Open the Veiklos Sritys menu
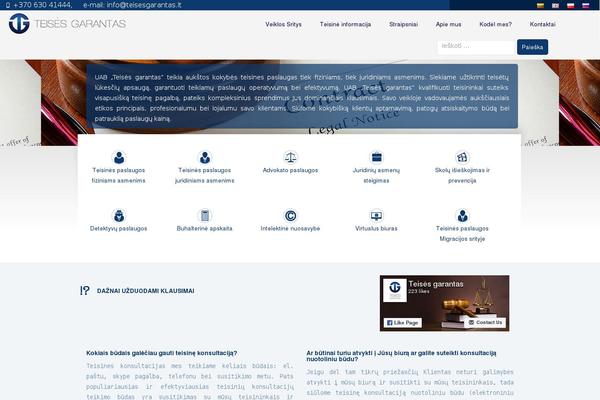The width and height of the screenshot is (600, 400). (284, 24)
